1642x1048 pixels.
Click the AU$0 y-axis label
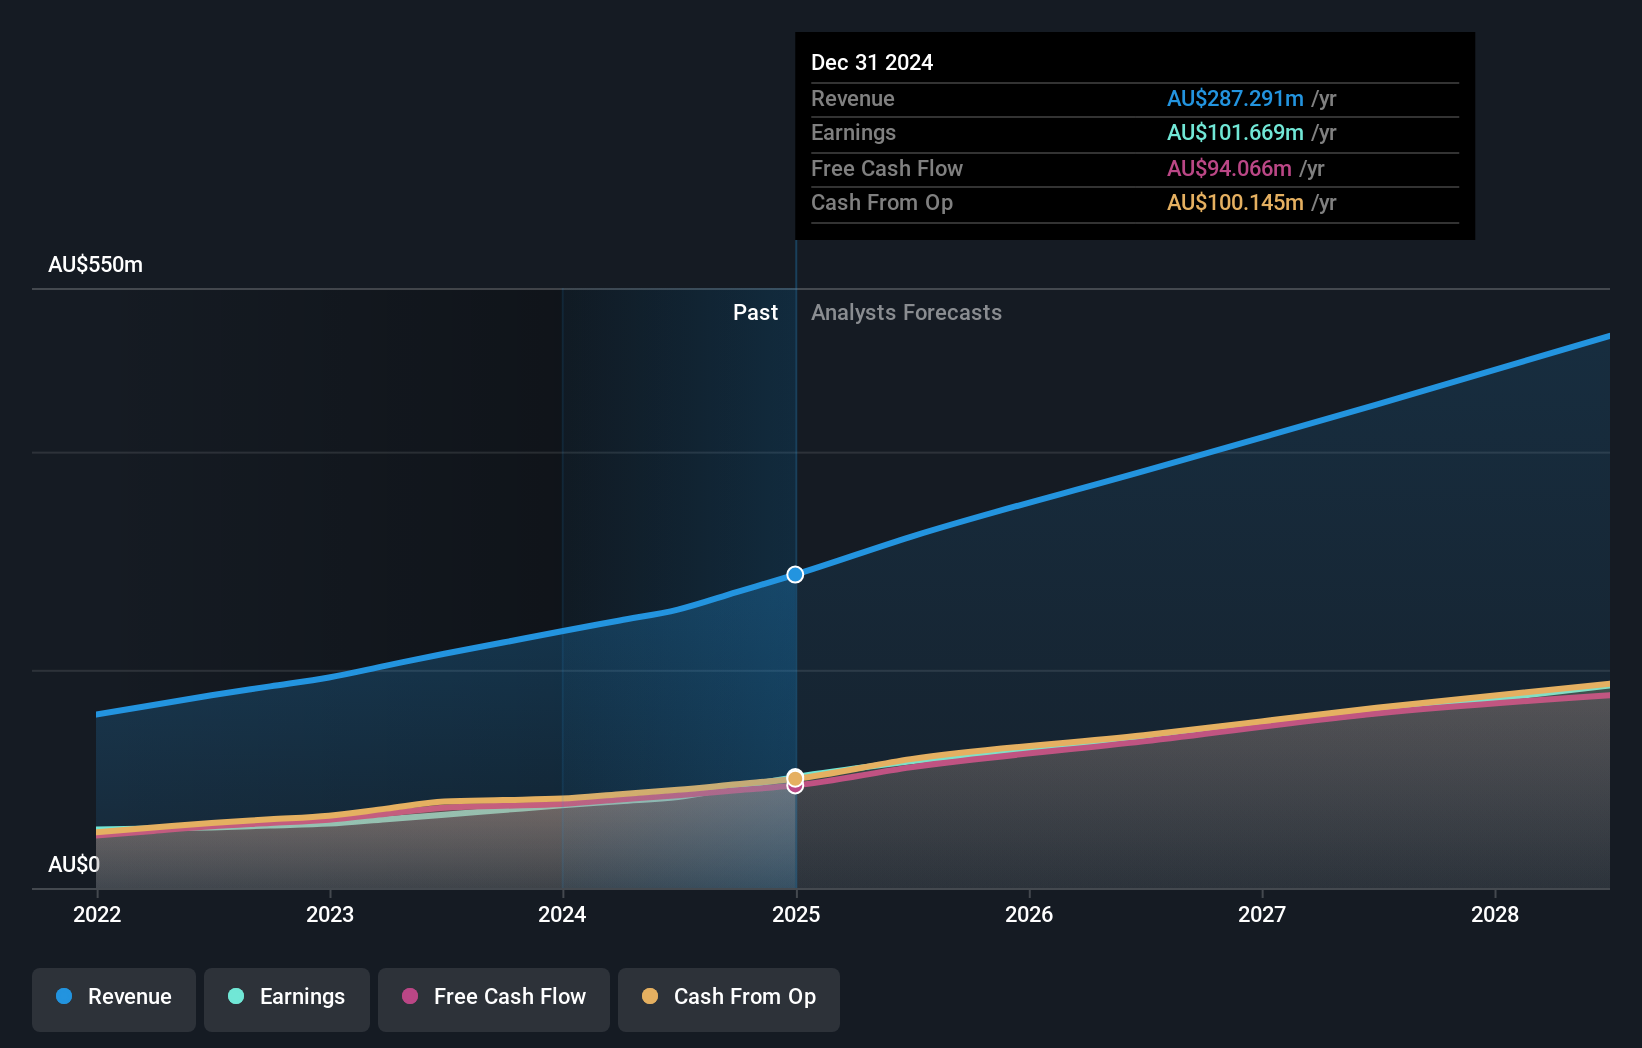coord(74,864)
